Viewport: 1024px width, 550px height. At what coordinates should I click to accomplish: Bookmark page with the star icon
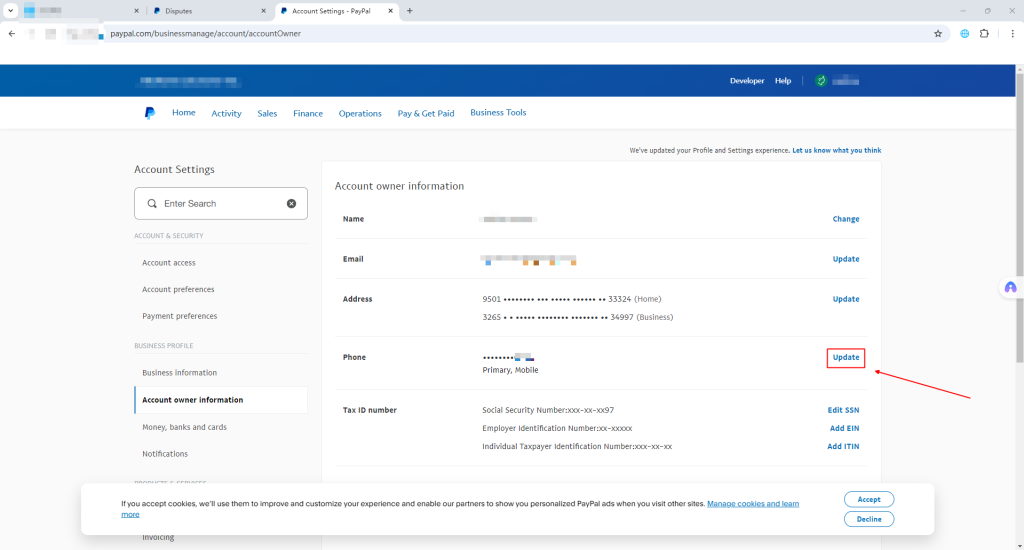pos(938,33)
